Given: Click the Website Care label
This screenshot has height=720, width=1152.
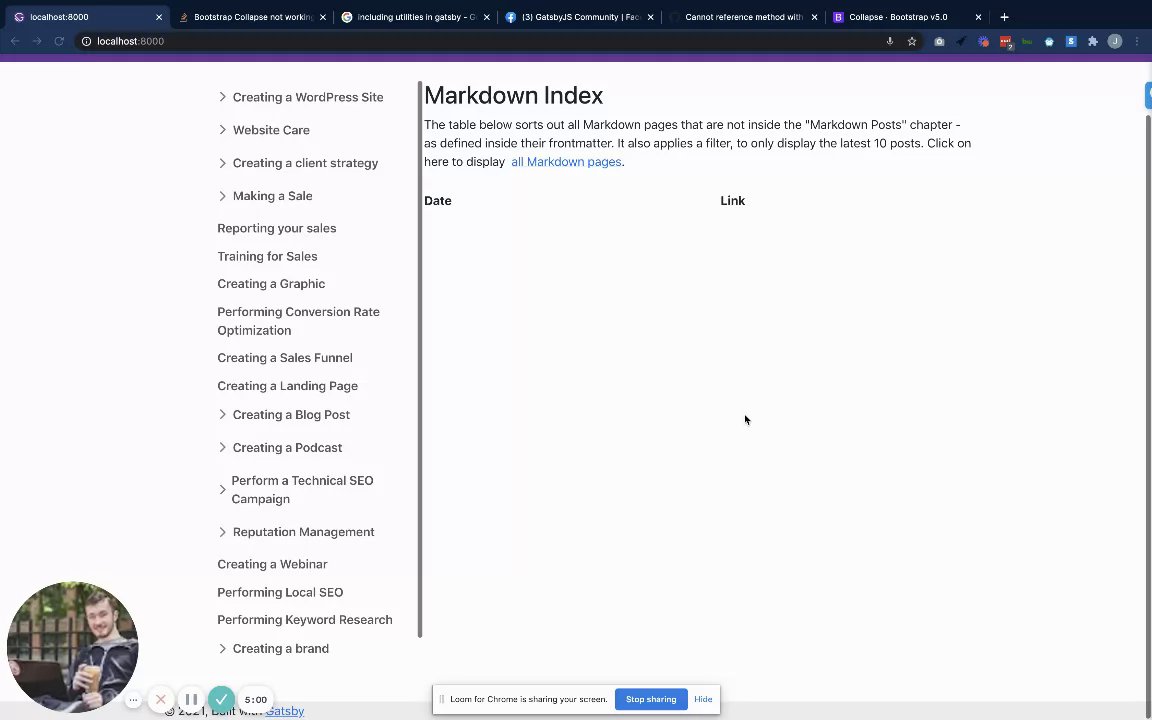Looking at the screenshot, I should [271, 130].
